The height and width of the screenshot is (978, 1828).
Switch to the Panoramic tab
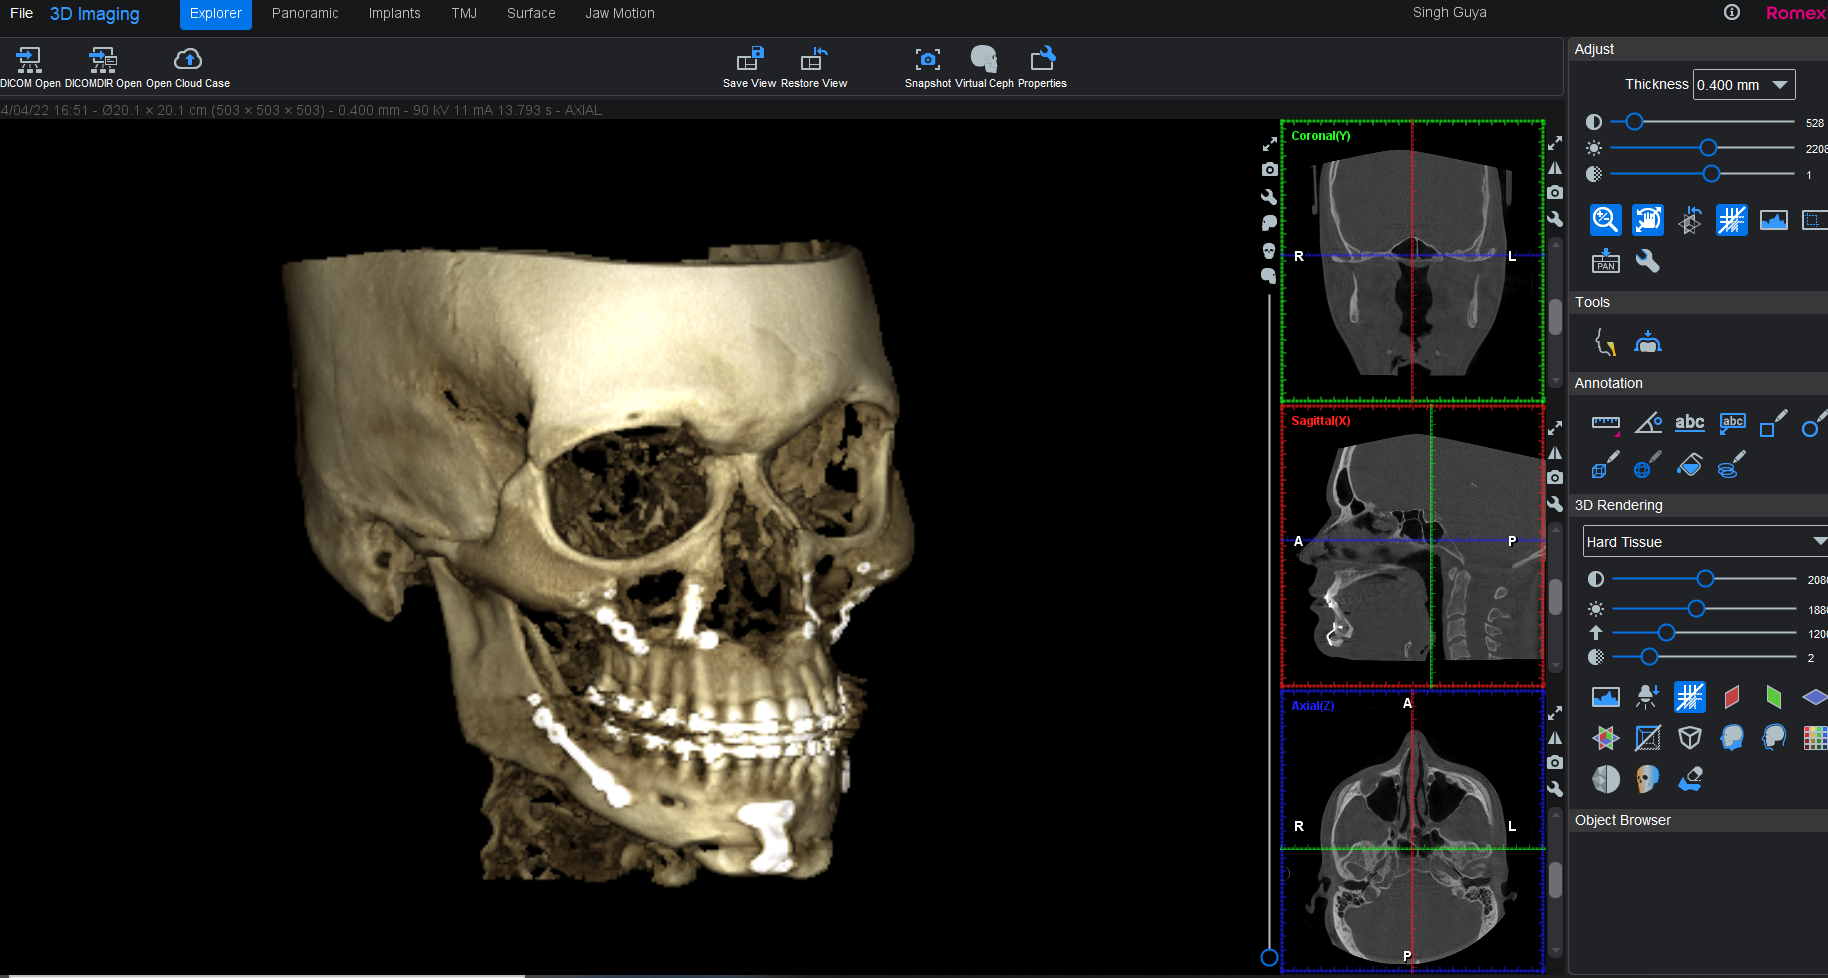(x=305, y=13)
